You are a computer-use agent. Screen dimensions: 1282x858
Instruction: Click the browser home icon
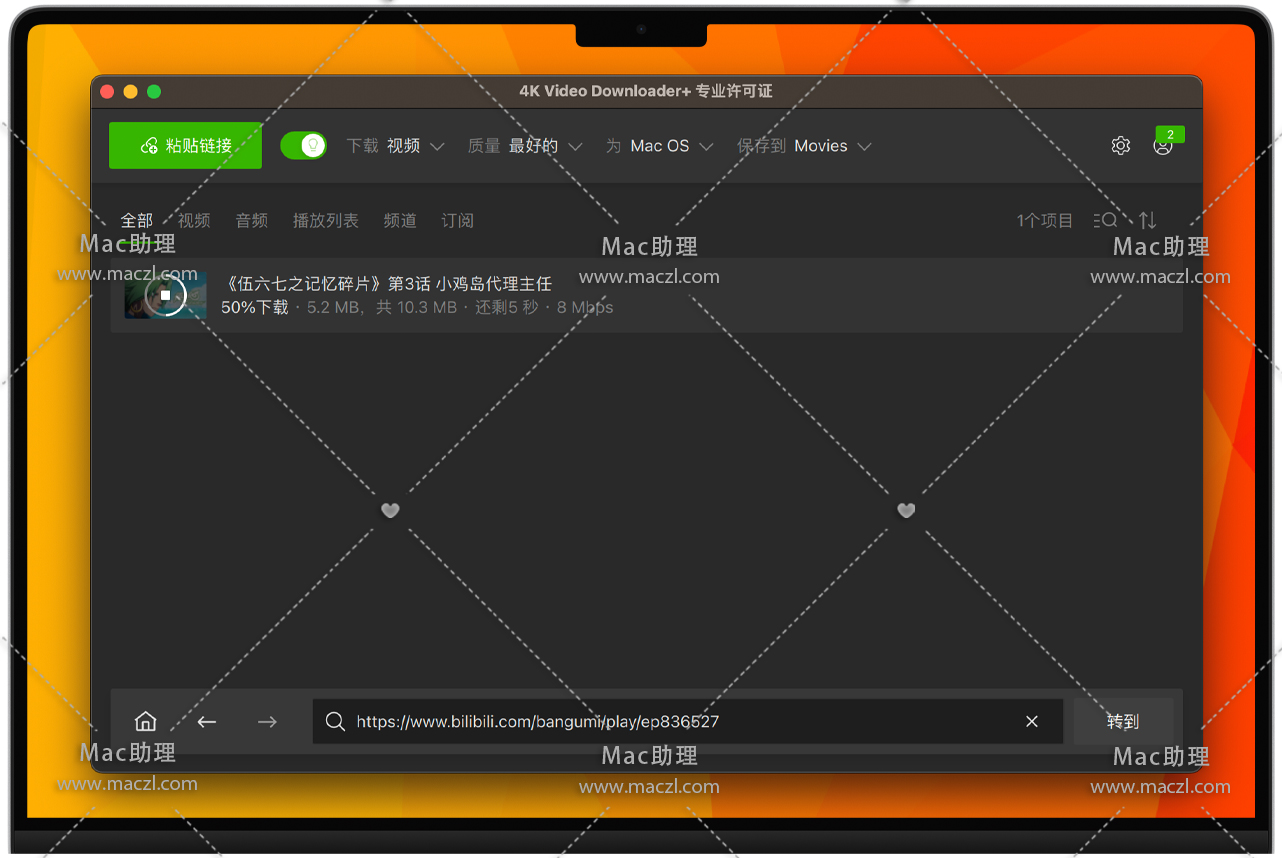[x=146, y=721]
